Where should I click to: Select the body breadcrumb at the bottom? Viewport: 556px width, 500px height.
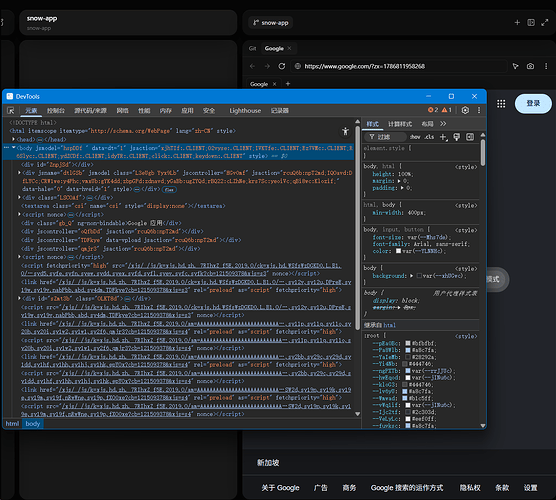33,423
